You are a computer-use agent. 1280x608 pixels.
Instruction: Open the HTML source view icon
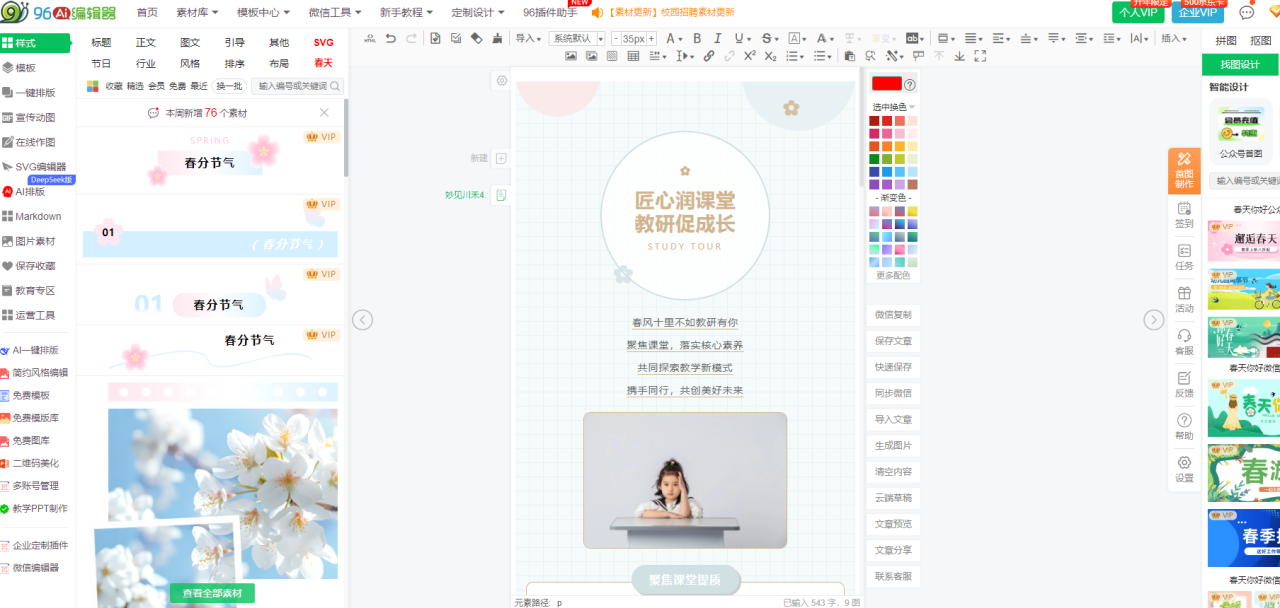tap(370, 38)
